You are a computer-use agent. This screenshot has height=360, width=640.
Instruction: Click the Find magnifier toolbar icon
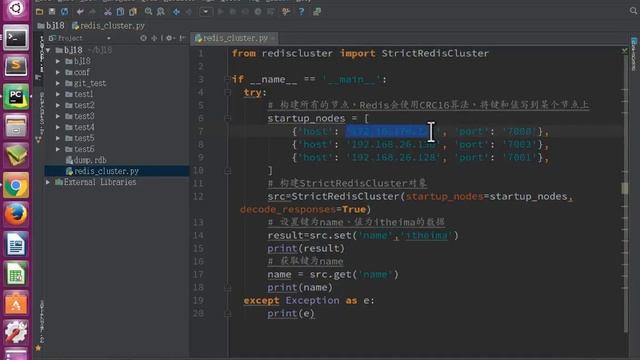(149, 12)
